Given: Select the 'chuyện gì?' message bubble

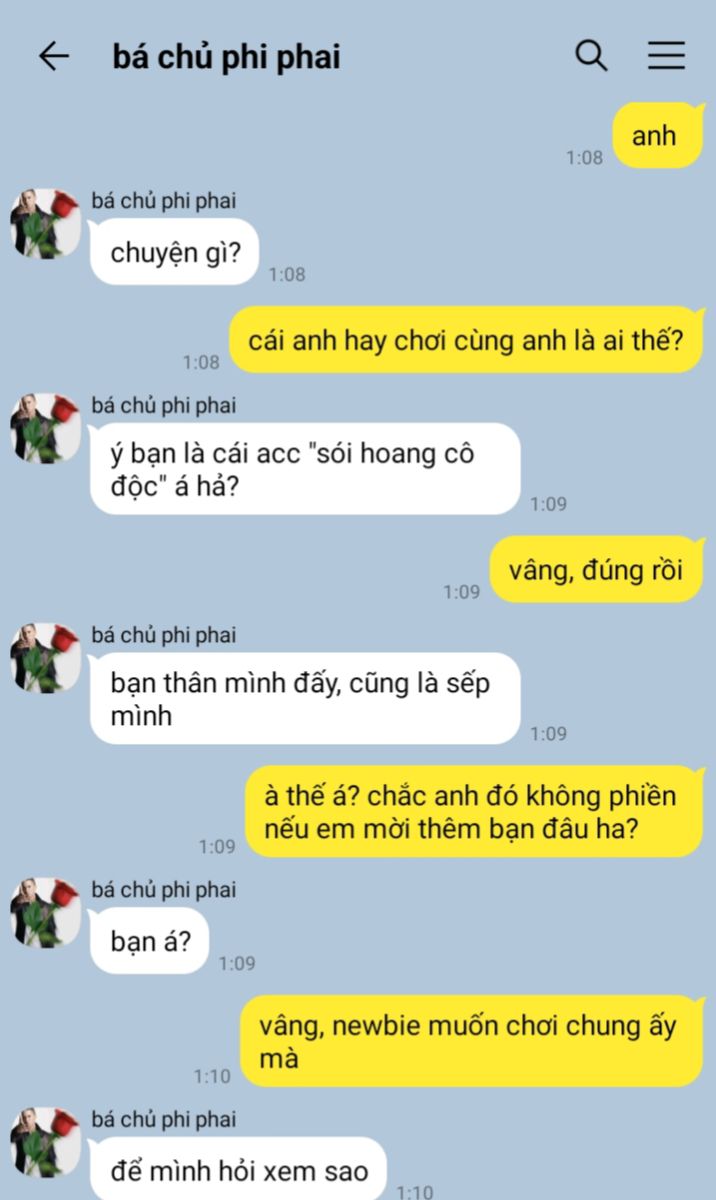Looking at the screenshot, I should tap(175, 253).
